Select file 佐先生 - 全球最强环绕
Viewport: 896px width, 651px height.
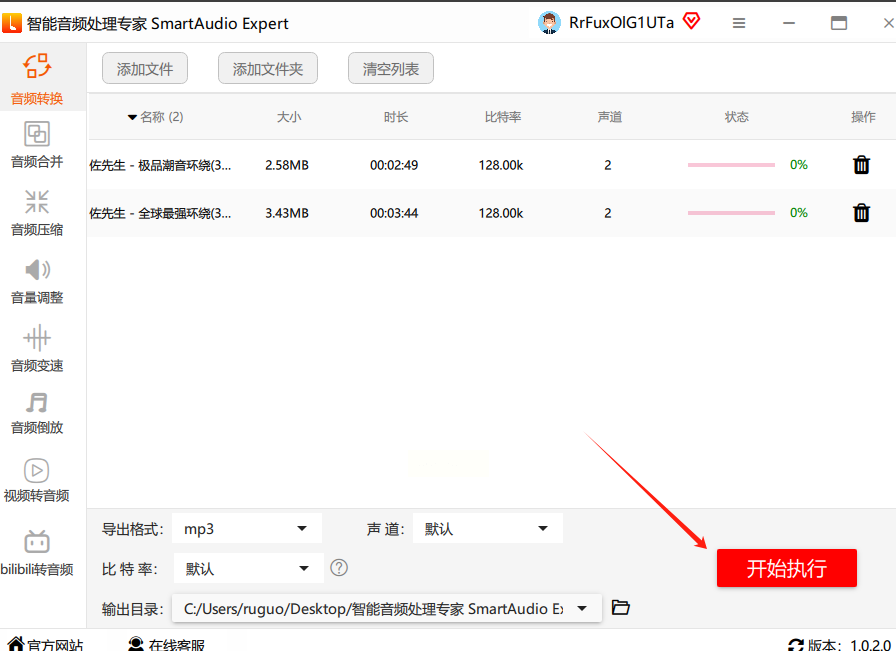(161, 213)
